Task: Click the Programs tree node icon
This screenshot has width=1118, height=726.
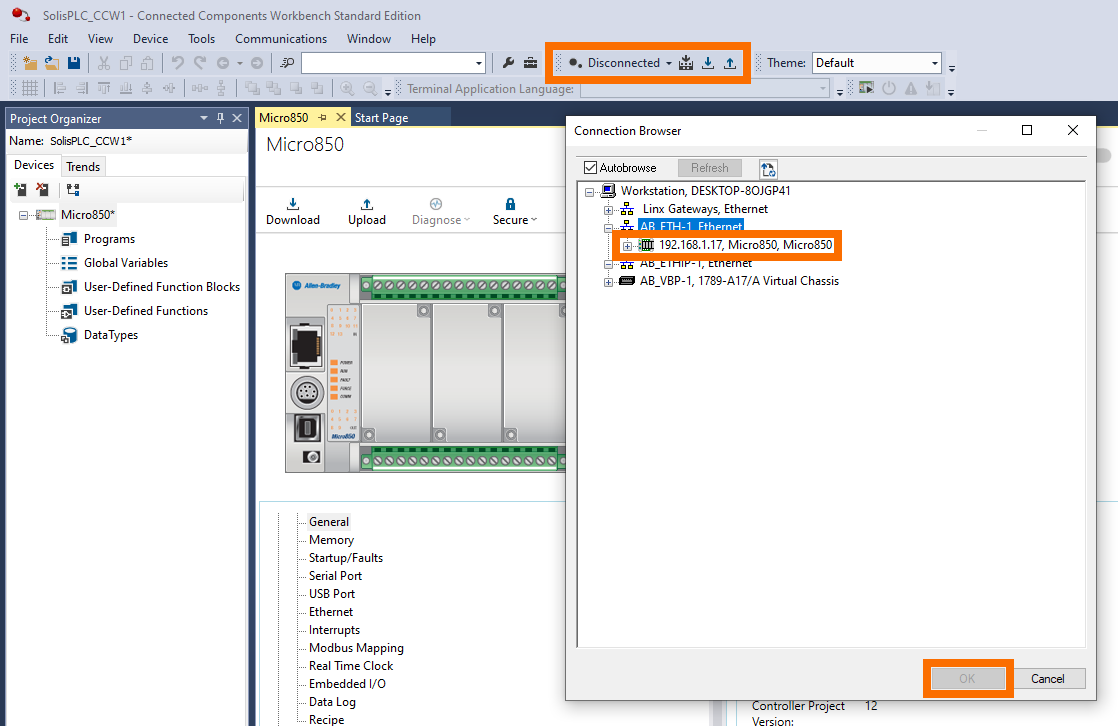Action: [x=69, y=239]
